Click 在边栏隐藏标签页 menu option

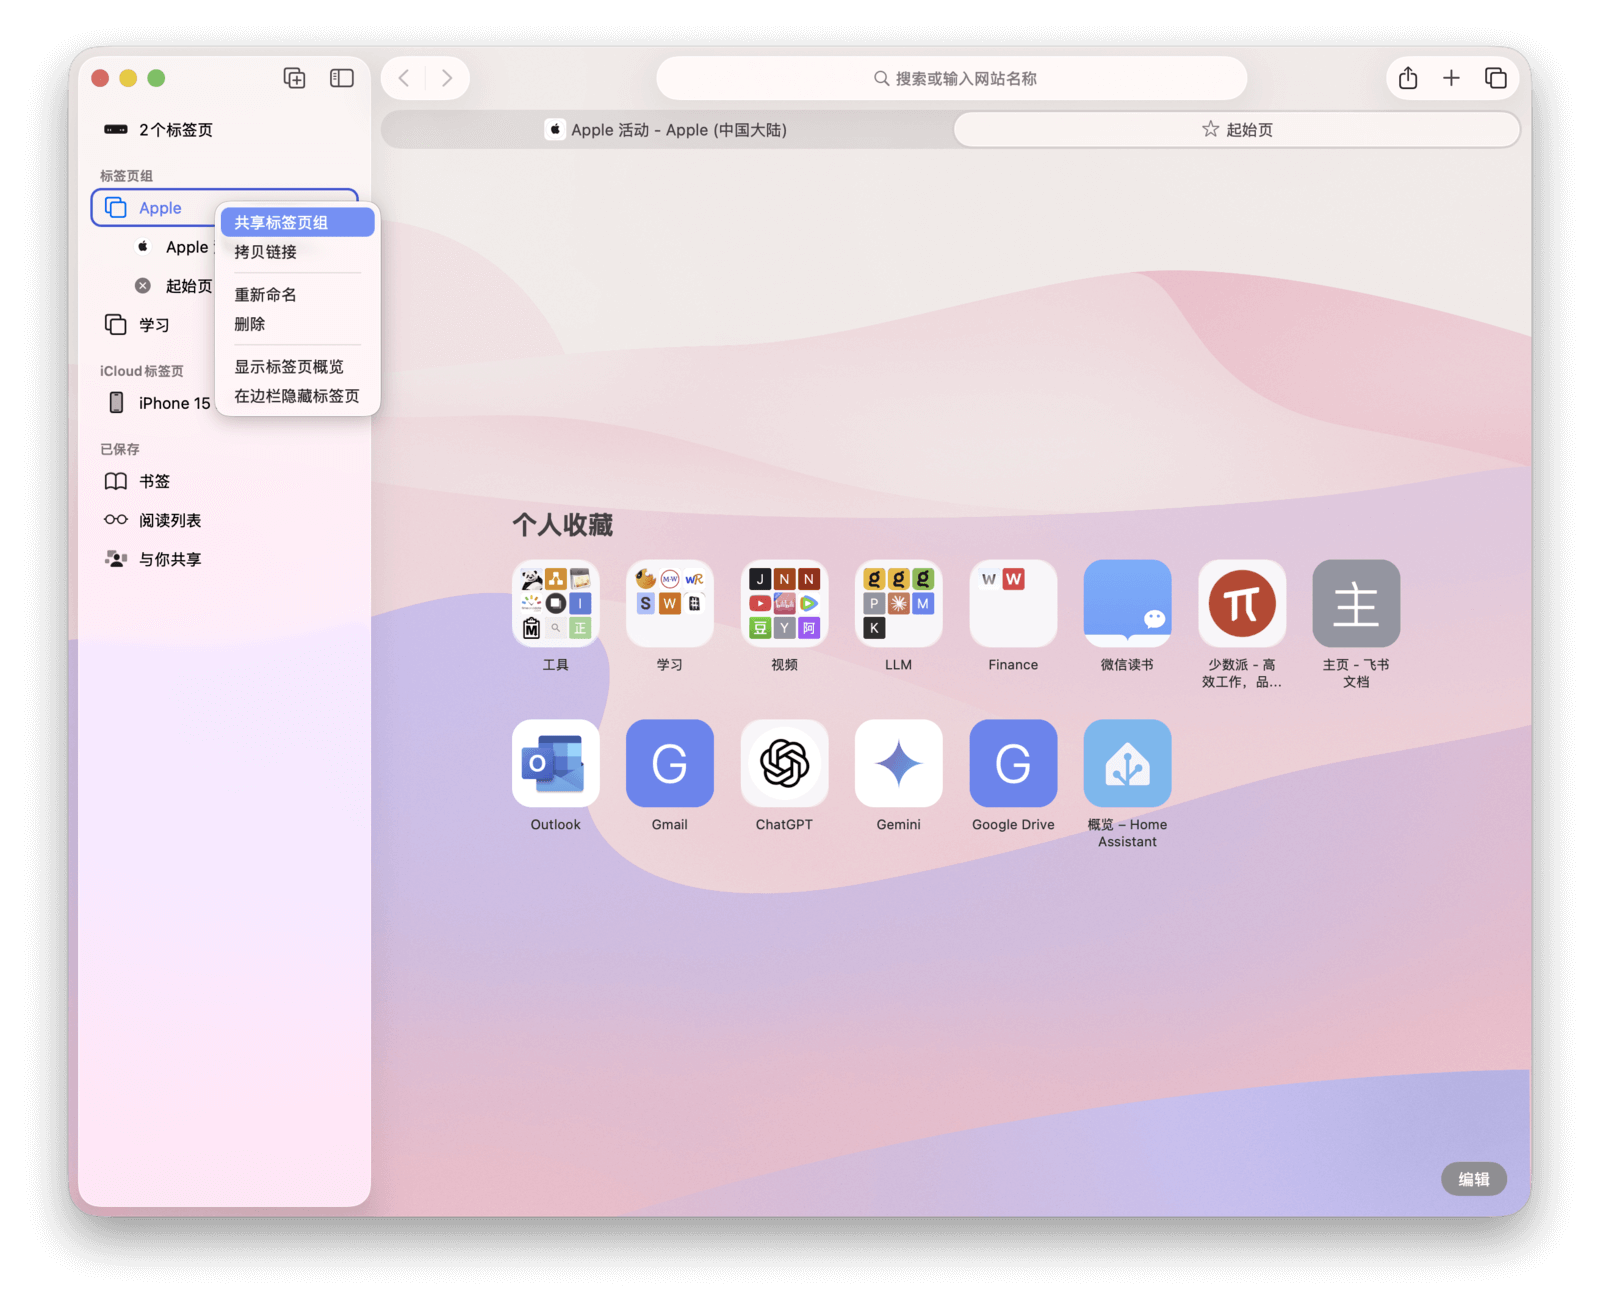point(297,396)
